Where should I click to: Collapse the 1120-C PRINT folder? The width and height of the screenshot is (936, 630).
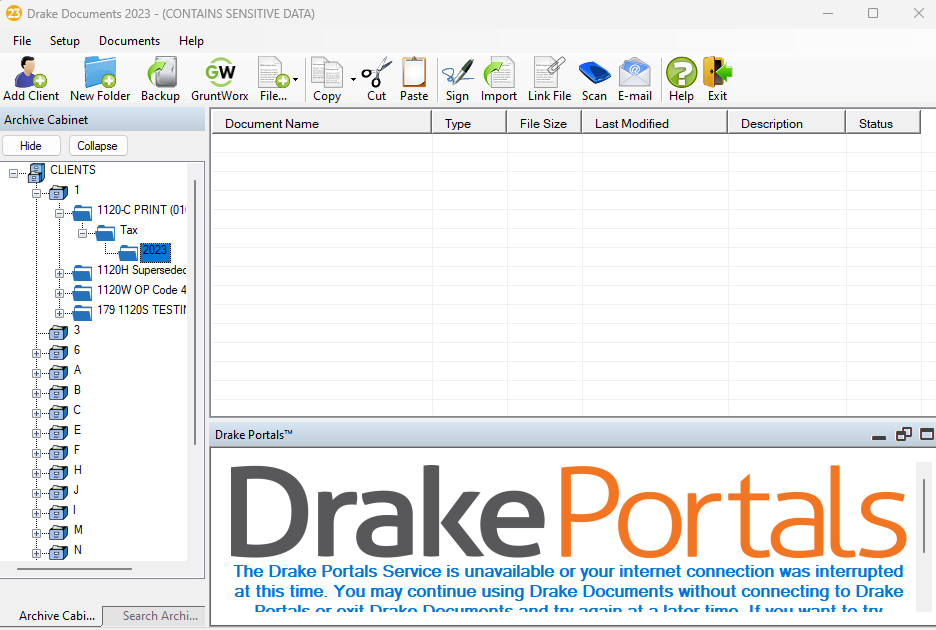click(59, 213)
